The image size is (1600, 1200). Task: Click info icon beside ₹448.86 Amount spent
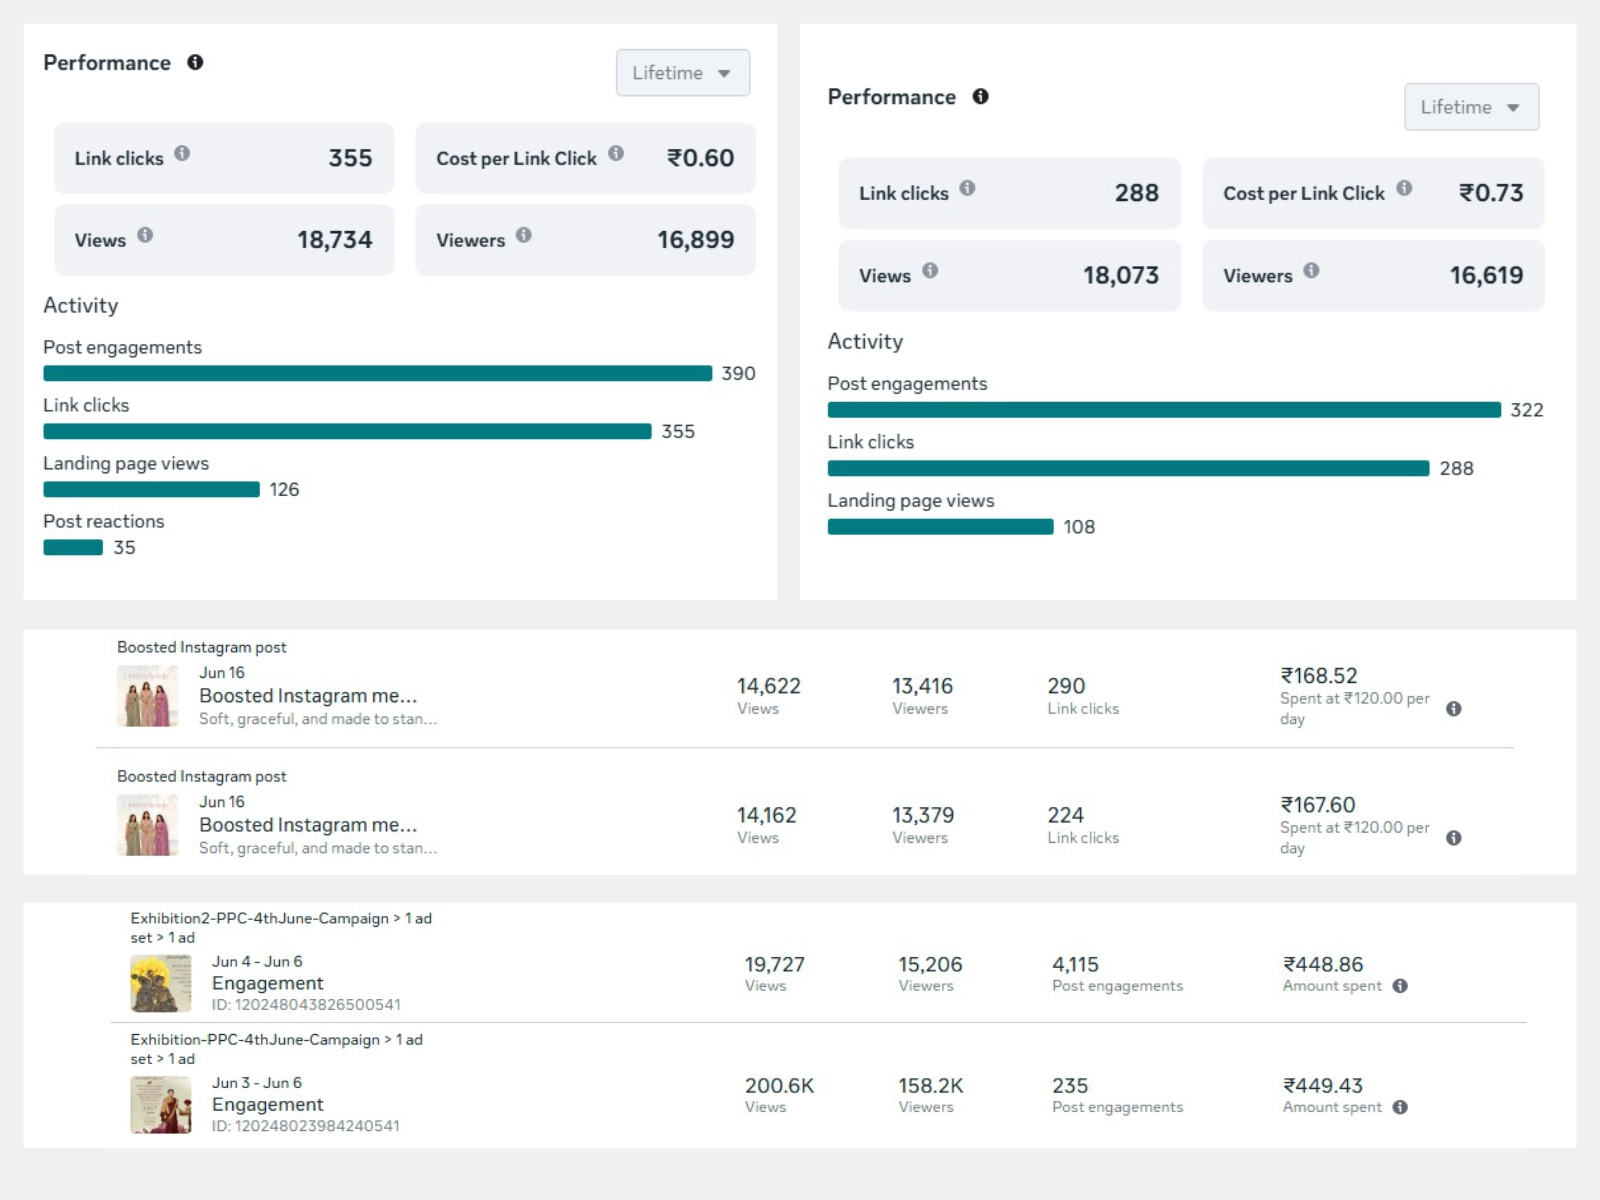point(1400,986)
